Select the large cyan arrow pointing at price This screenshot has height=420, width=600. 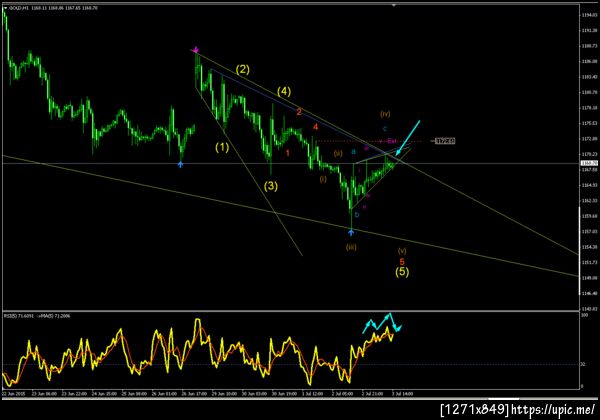coord(408,138)
